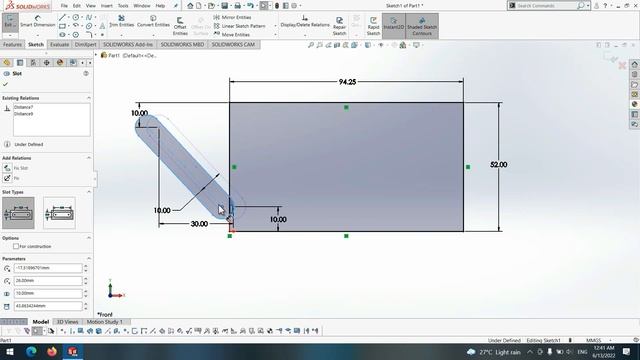Toggle Instant2D
The height and width of the screenshot is (360, 640).
[393, 26]
